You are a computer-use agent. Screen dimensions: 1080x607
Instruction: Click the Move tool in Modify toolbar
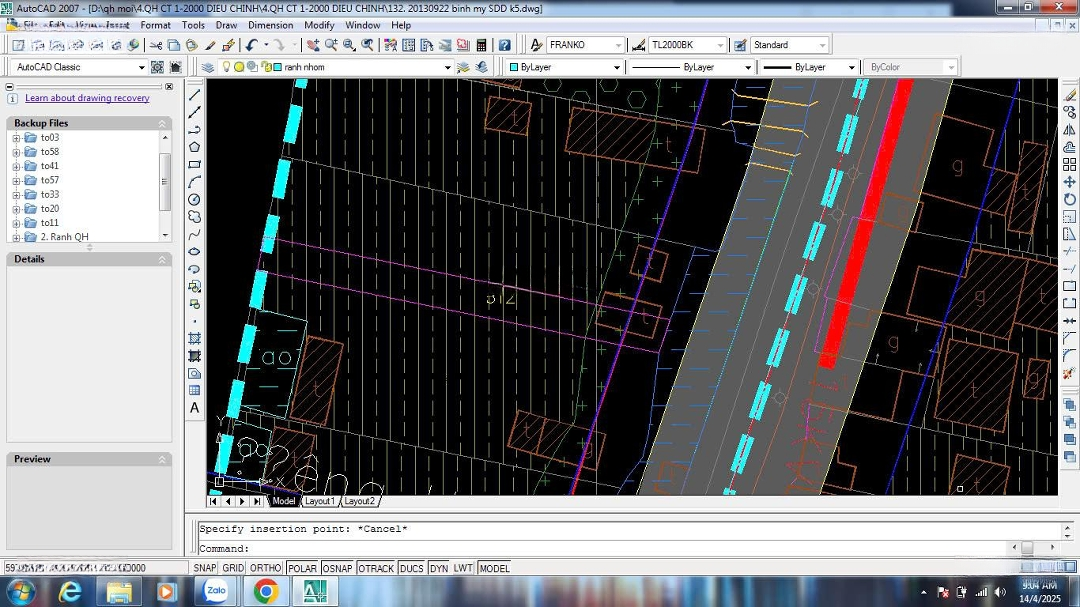tap(1069, 182)
